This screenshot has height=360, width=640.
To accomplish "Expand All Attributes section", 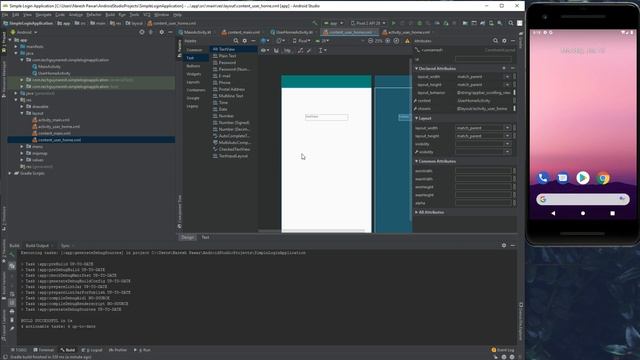I will (x=416, y=212).
